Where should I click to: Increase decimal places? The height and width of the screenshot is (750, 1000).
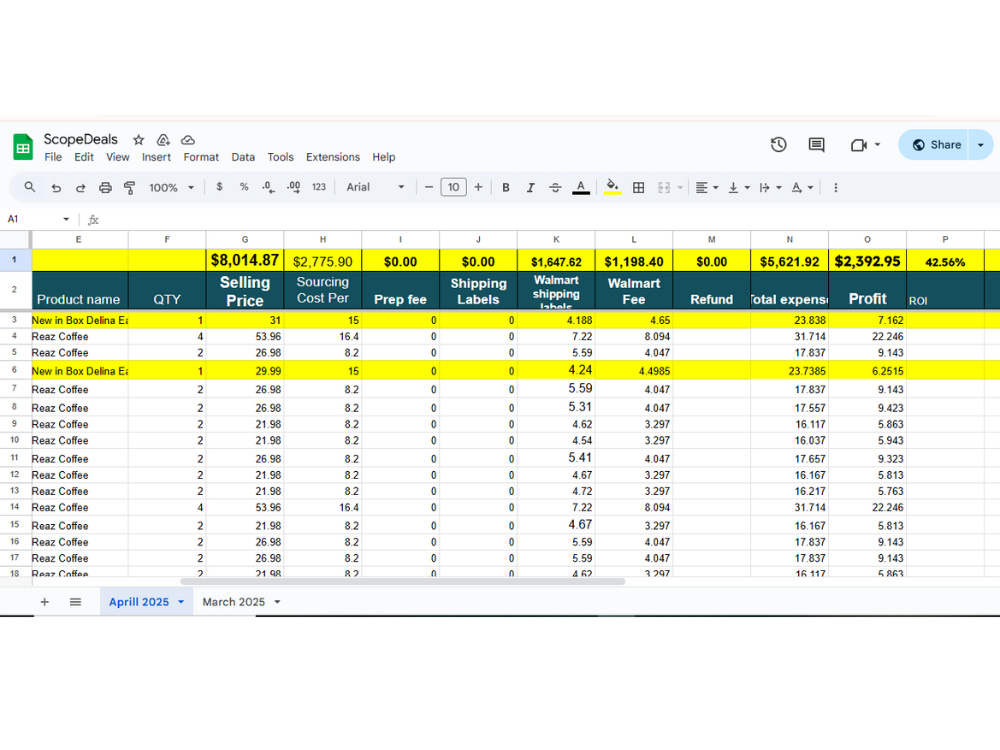(293, 187)
